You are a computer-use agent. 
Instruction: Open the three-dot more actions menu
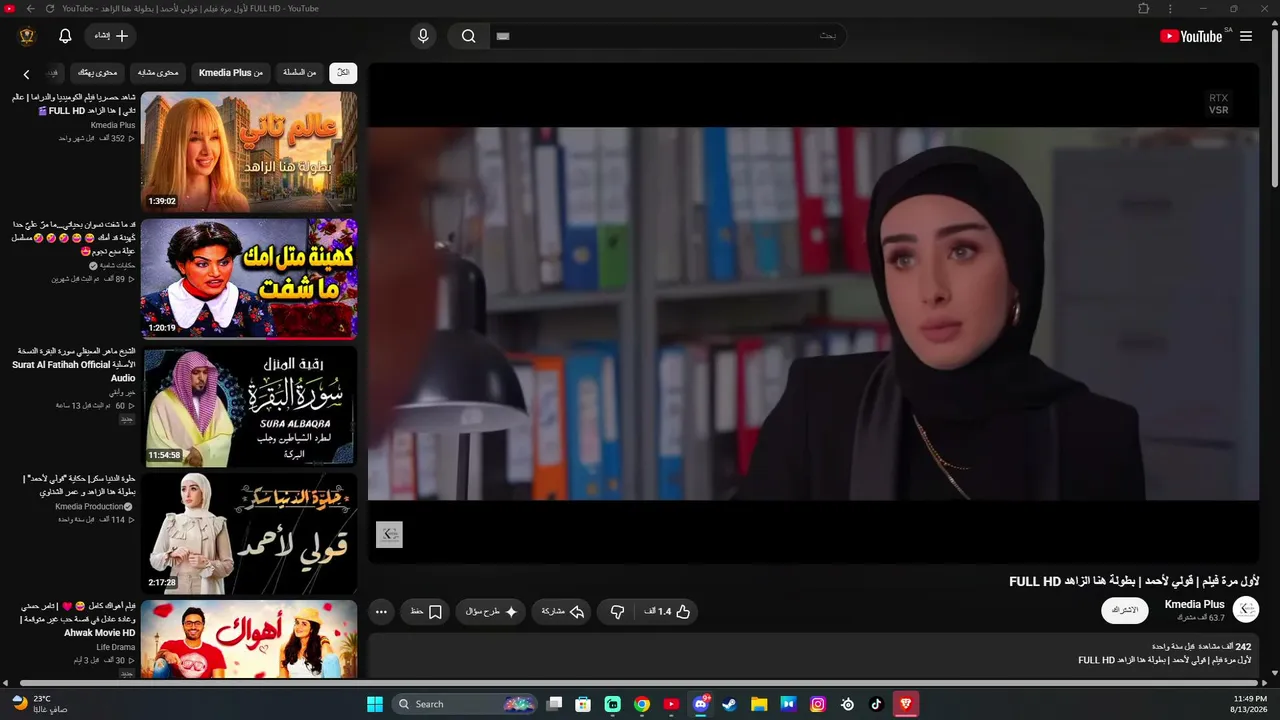pyautogui.click(x=381, y=612)
